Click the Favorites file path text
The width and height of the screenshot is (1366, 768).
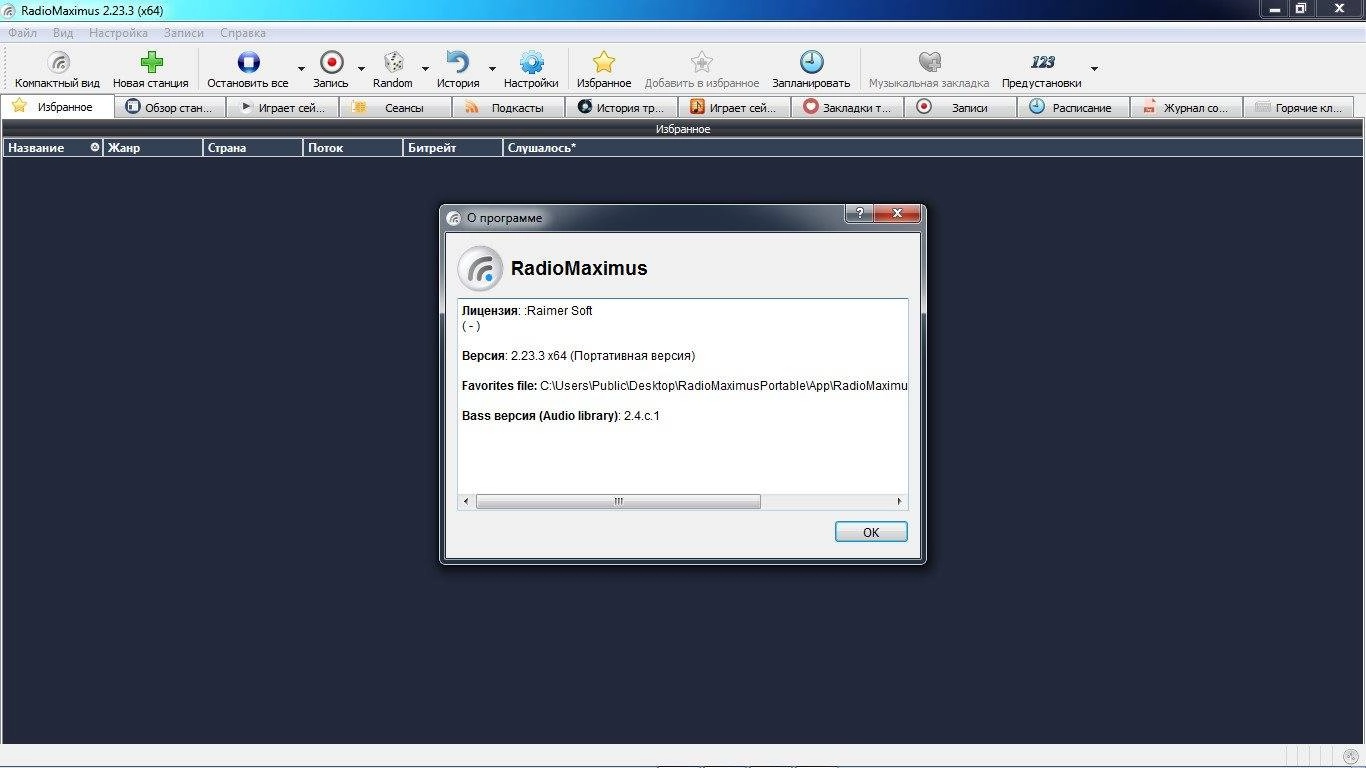(685, 385)
